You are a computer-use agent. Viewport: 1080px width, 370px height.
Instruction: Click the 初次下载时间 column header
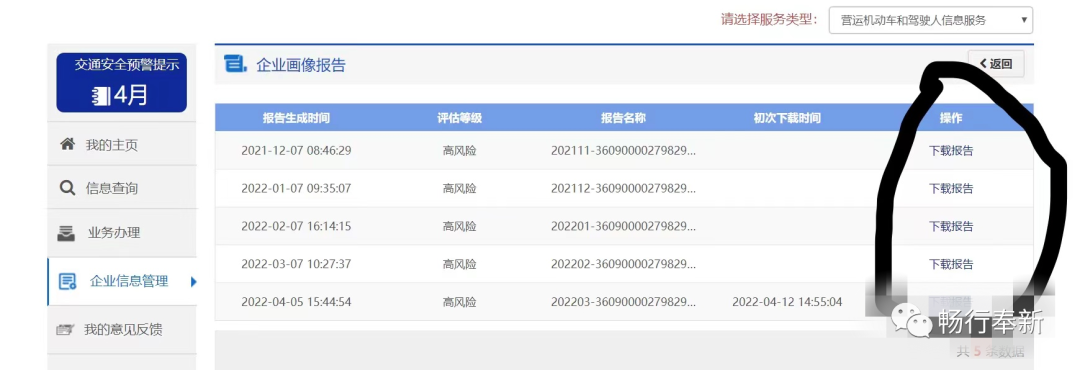click(787, 118)
